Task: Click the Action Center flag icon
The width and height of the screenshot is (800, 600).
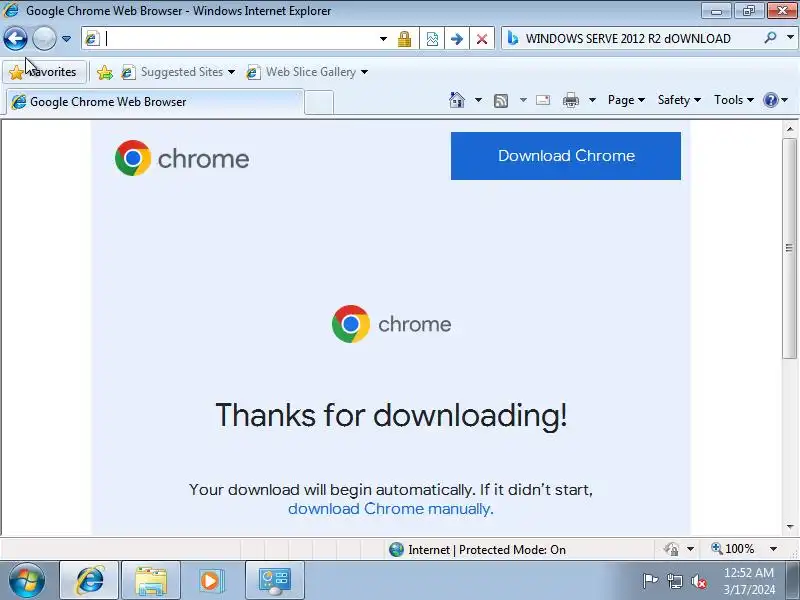Action: pos(650,581)
